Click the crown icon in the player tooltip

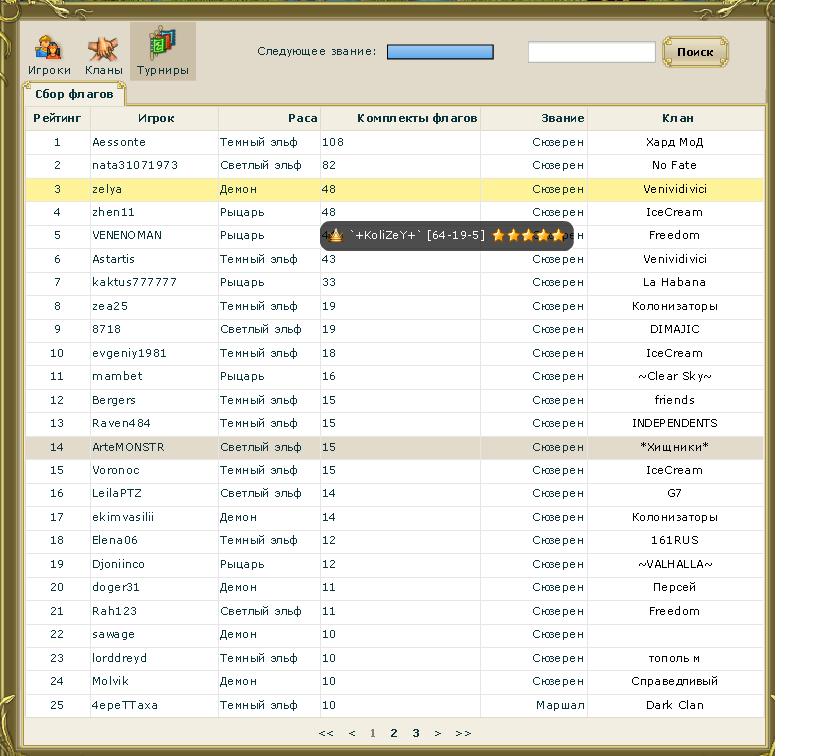click(335, 235)
